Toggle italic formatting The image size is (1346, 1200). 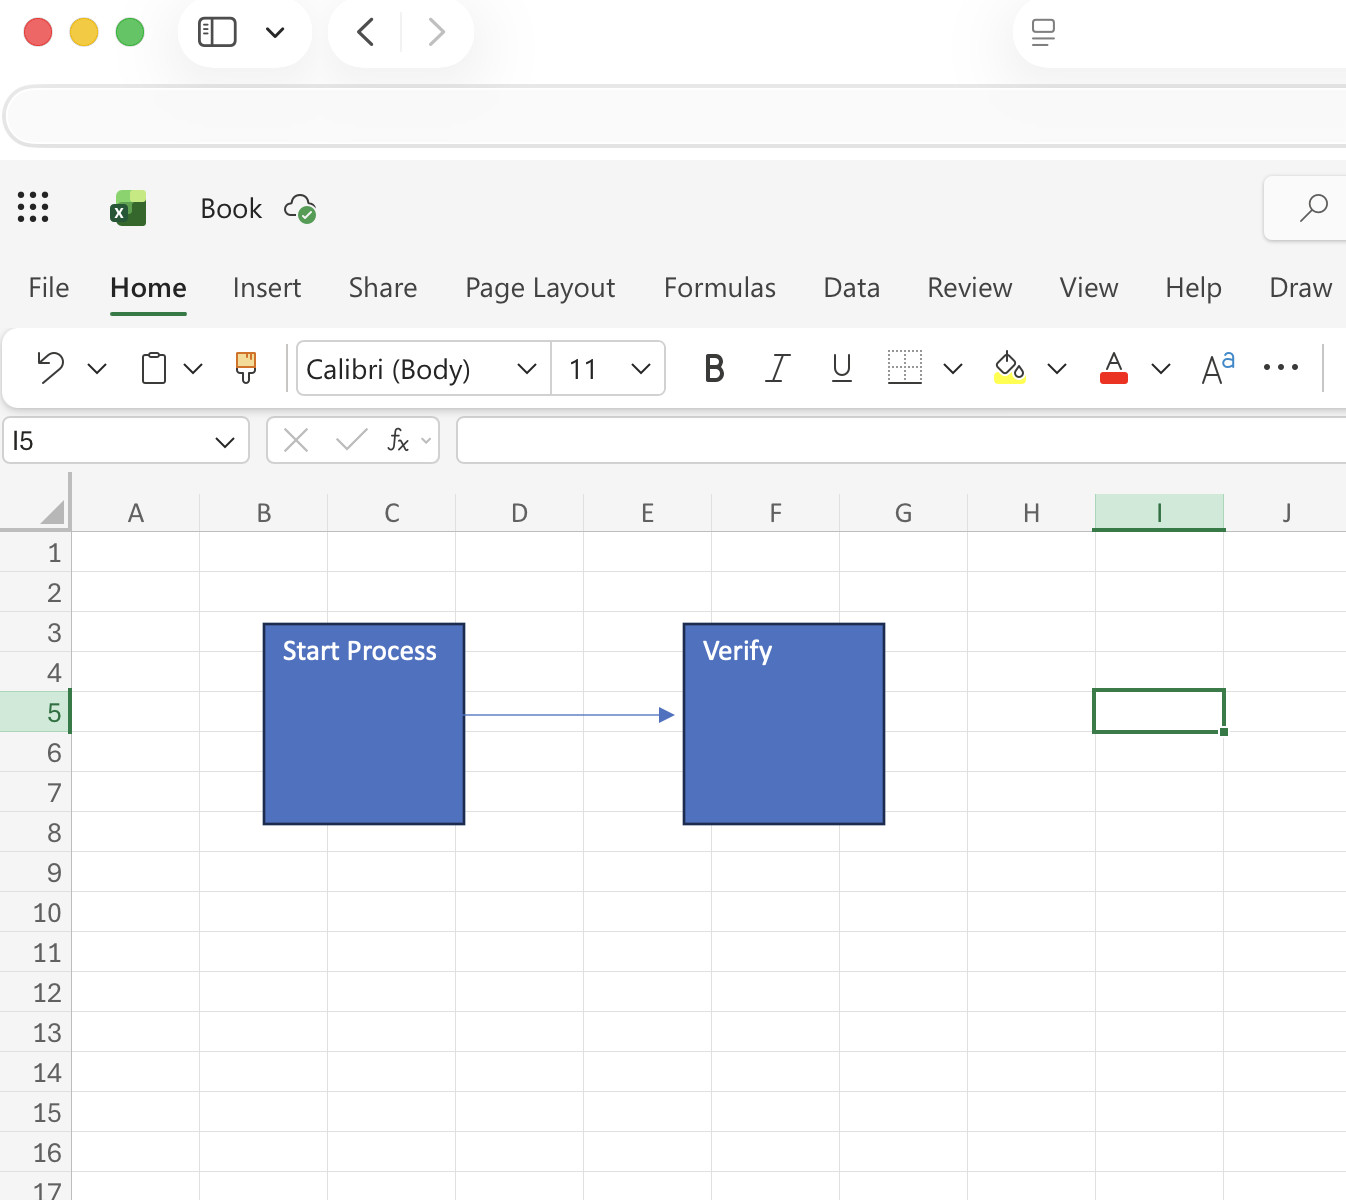(778, 368)
